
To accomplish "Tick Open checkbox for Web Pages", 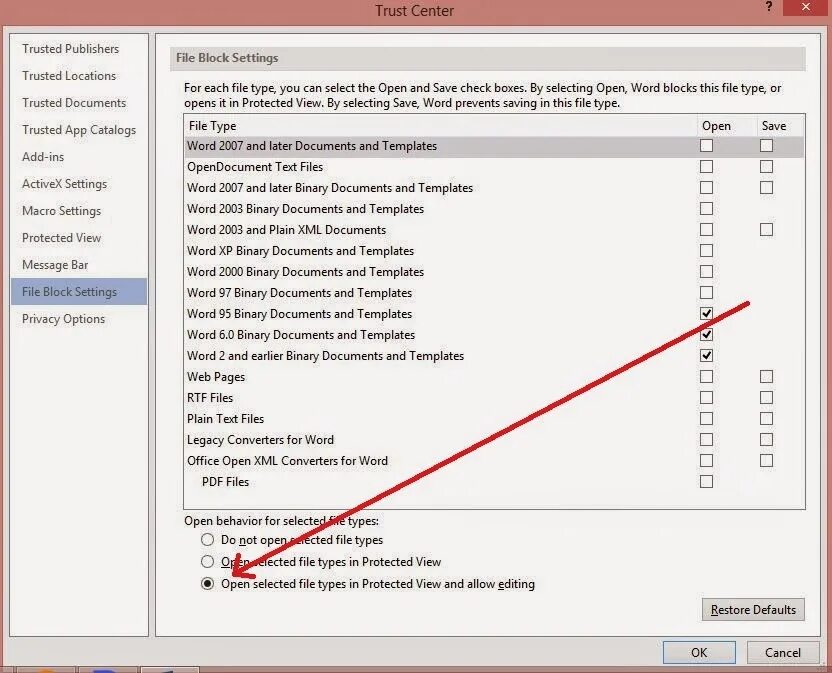I will (x=706, y=377).
